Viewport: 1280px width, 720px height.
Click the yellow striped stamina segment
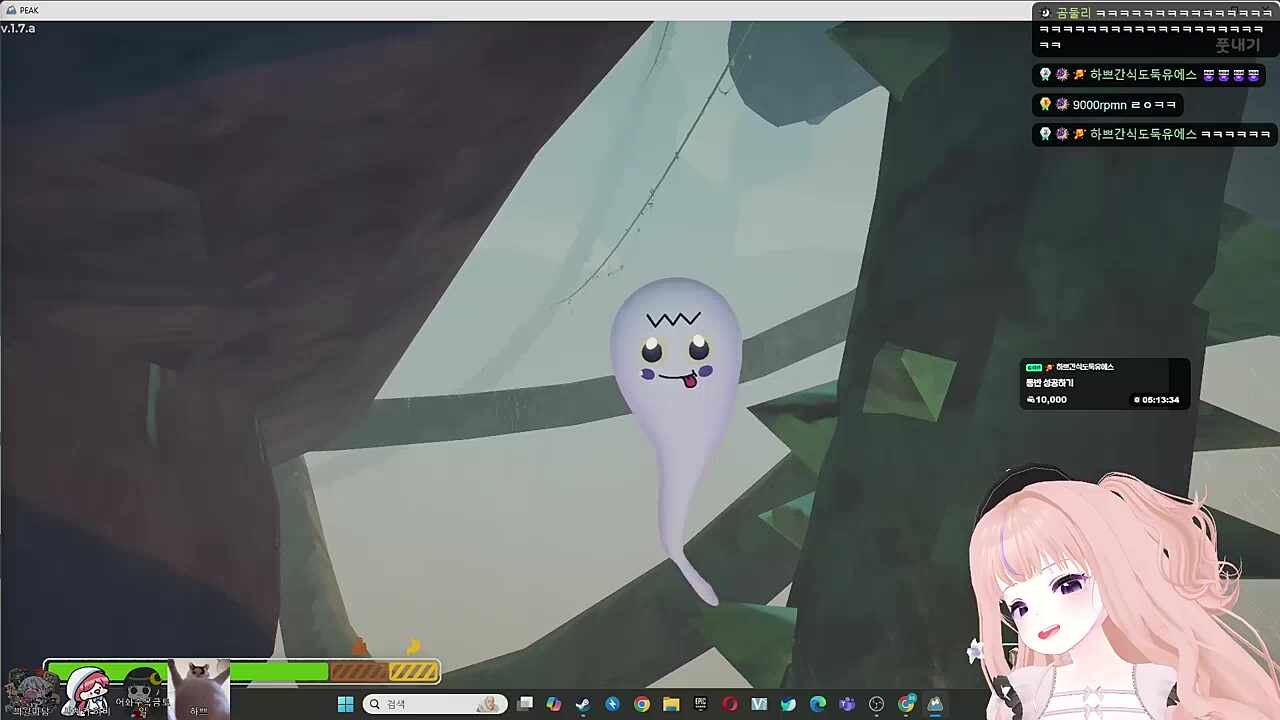(413, 672)
